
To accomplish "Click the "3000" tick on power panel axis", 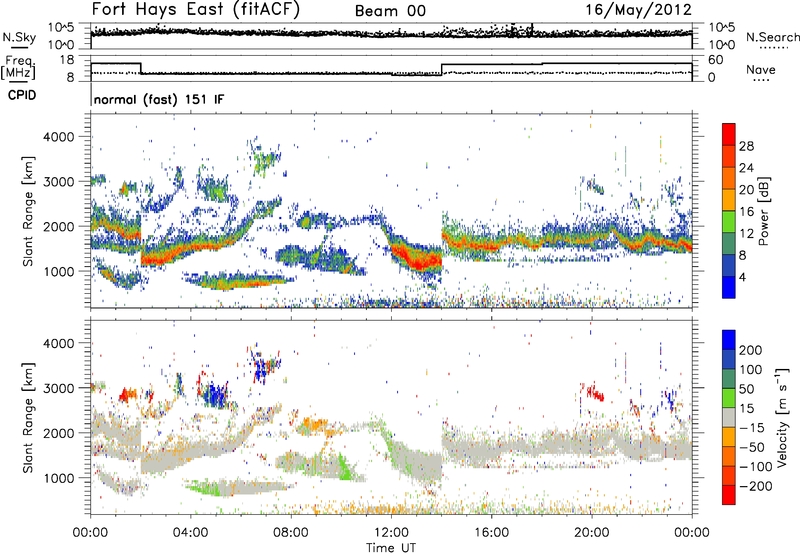I will click(59, 182).
